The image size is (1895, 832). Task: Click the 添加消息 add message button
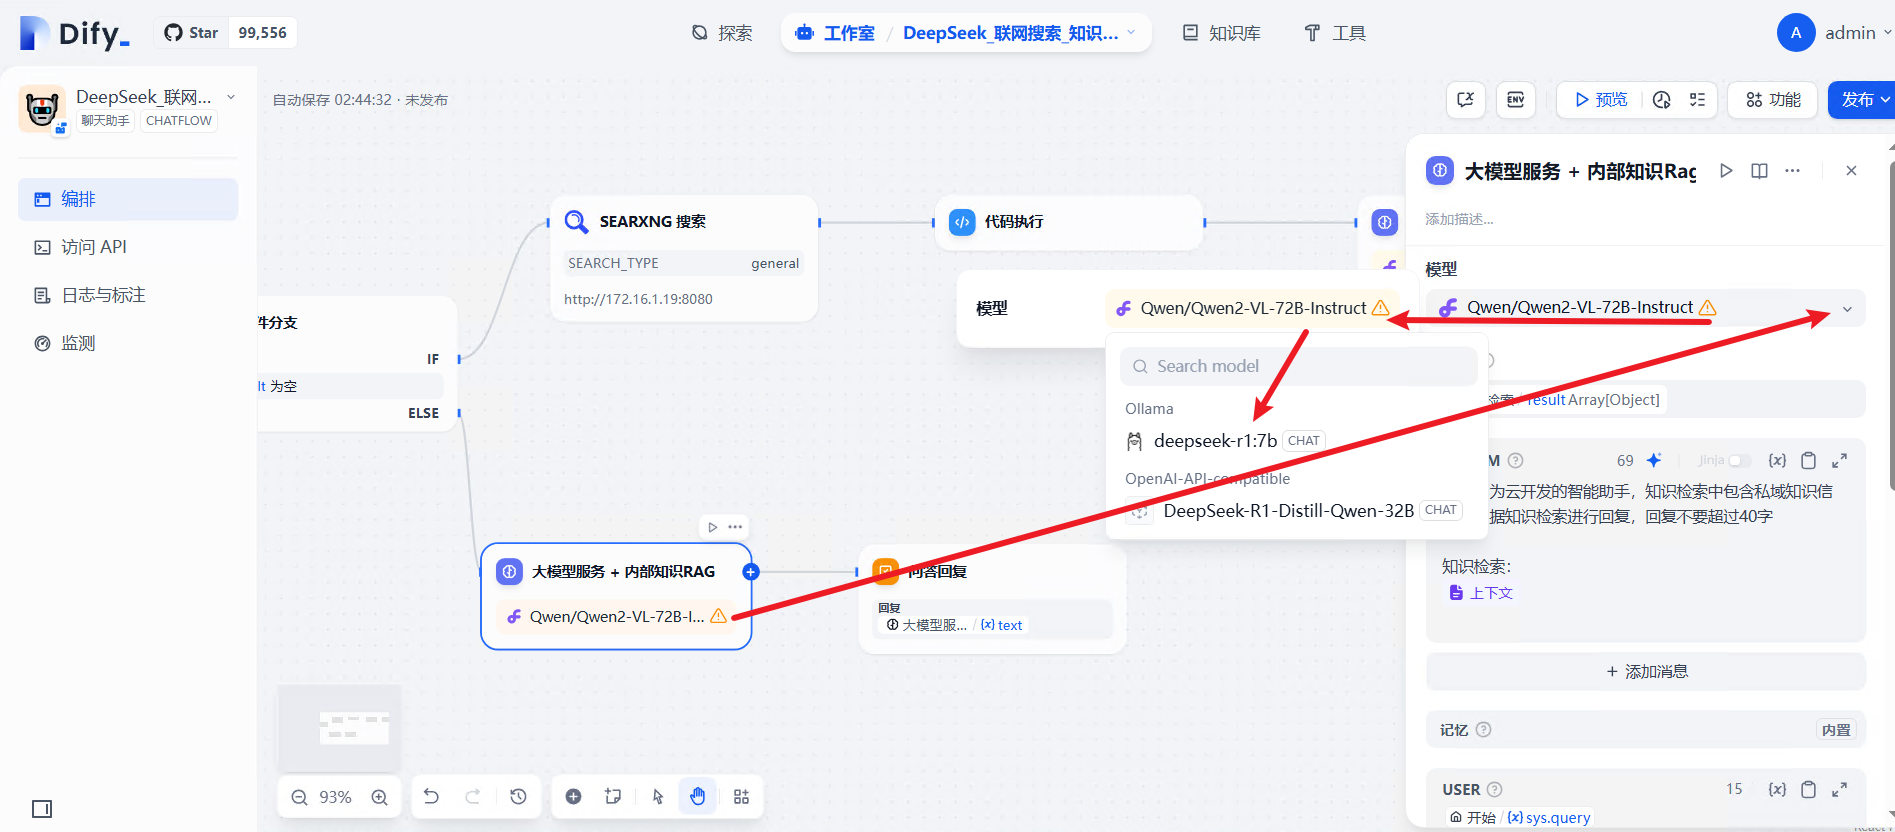(1646, 672)
